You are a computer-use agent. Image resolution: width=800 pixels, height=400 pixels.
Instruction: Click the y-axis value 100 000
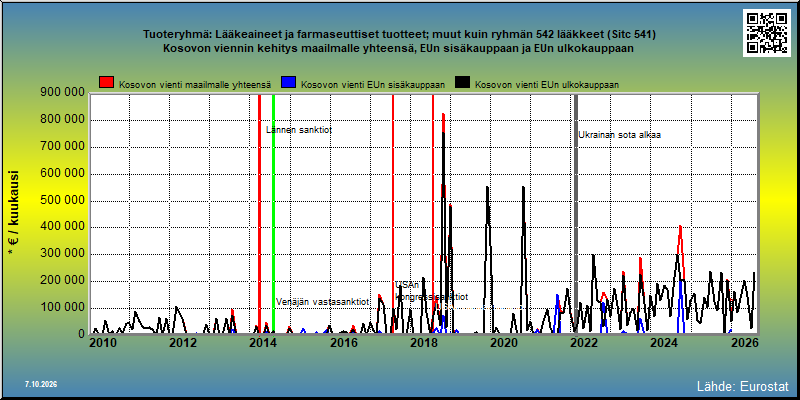tap(62, 308)
